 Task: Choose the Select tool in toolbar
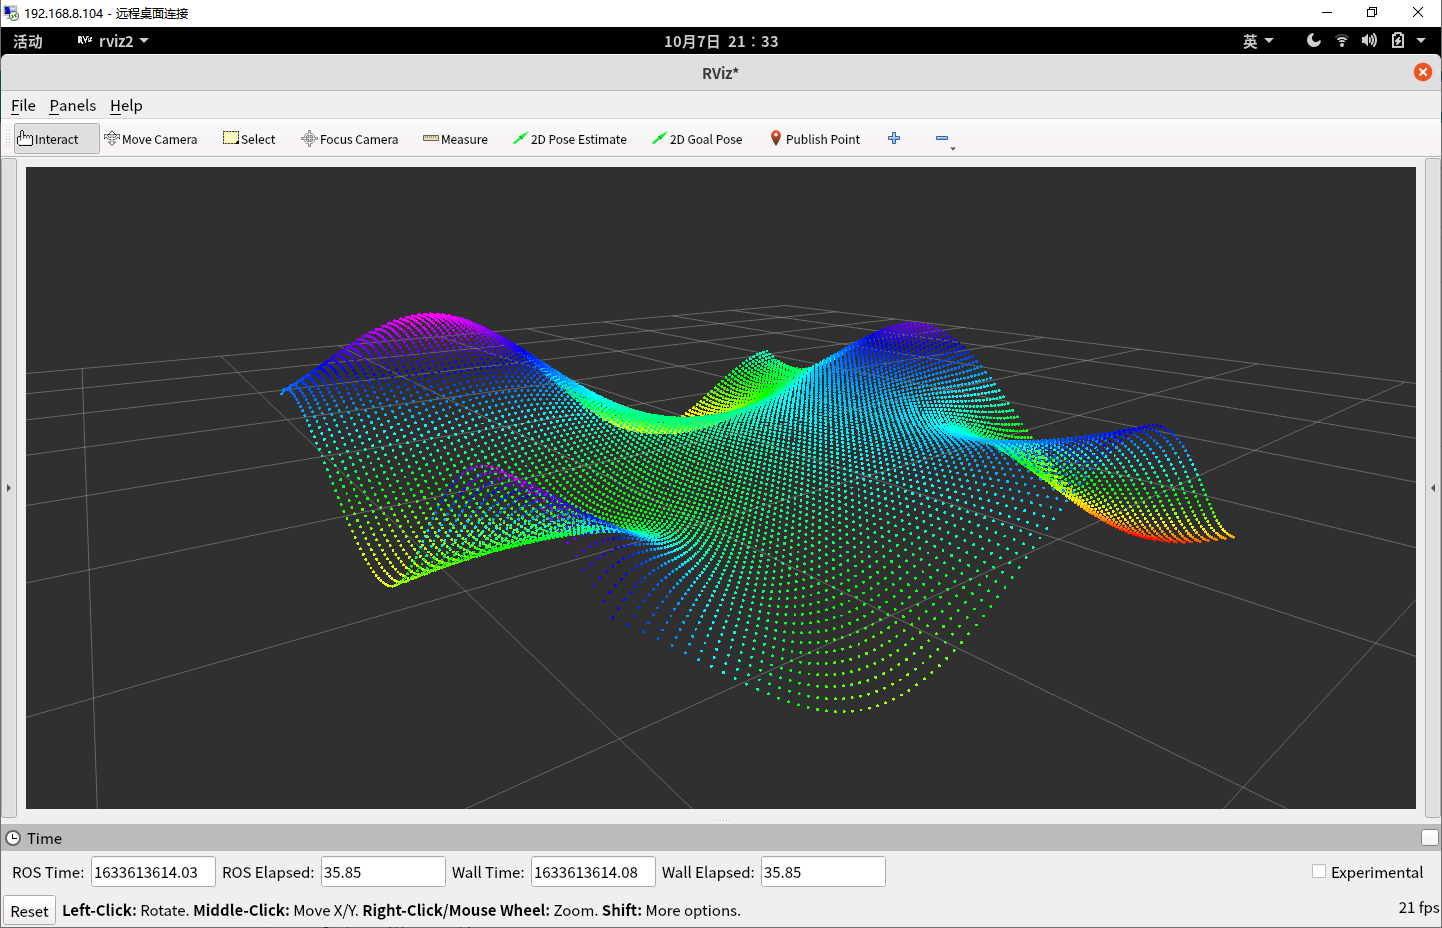click(x=249, y=139)
